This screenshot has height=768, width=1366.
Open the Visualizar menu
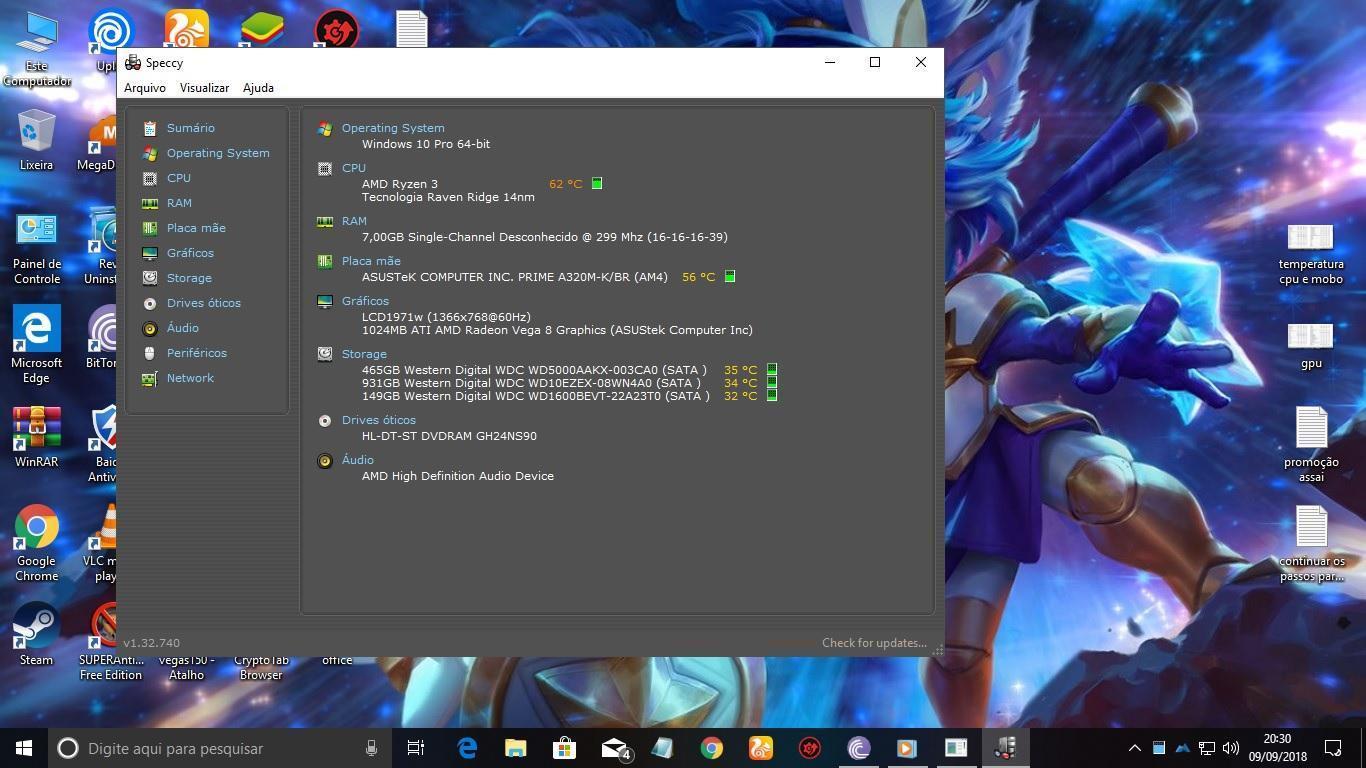click(204, 88)
